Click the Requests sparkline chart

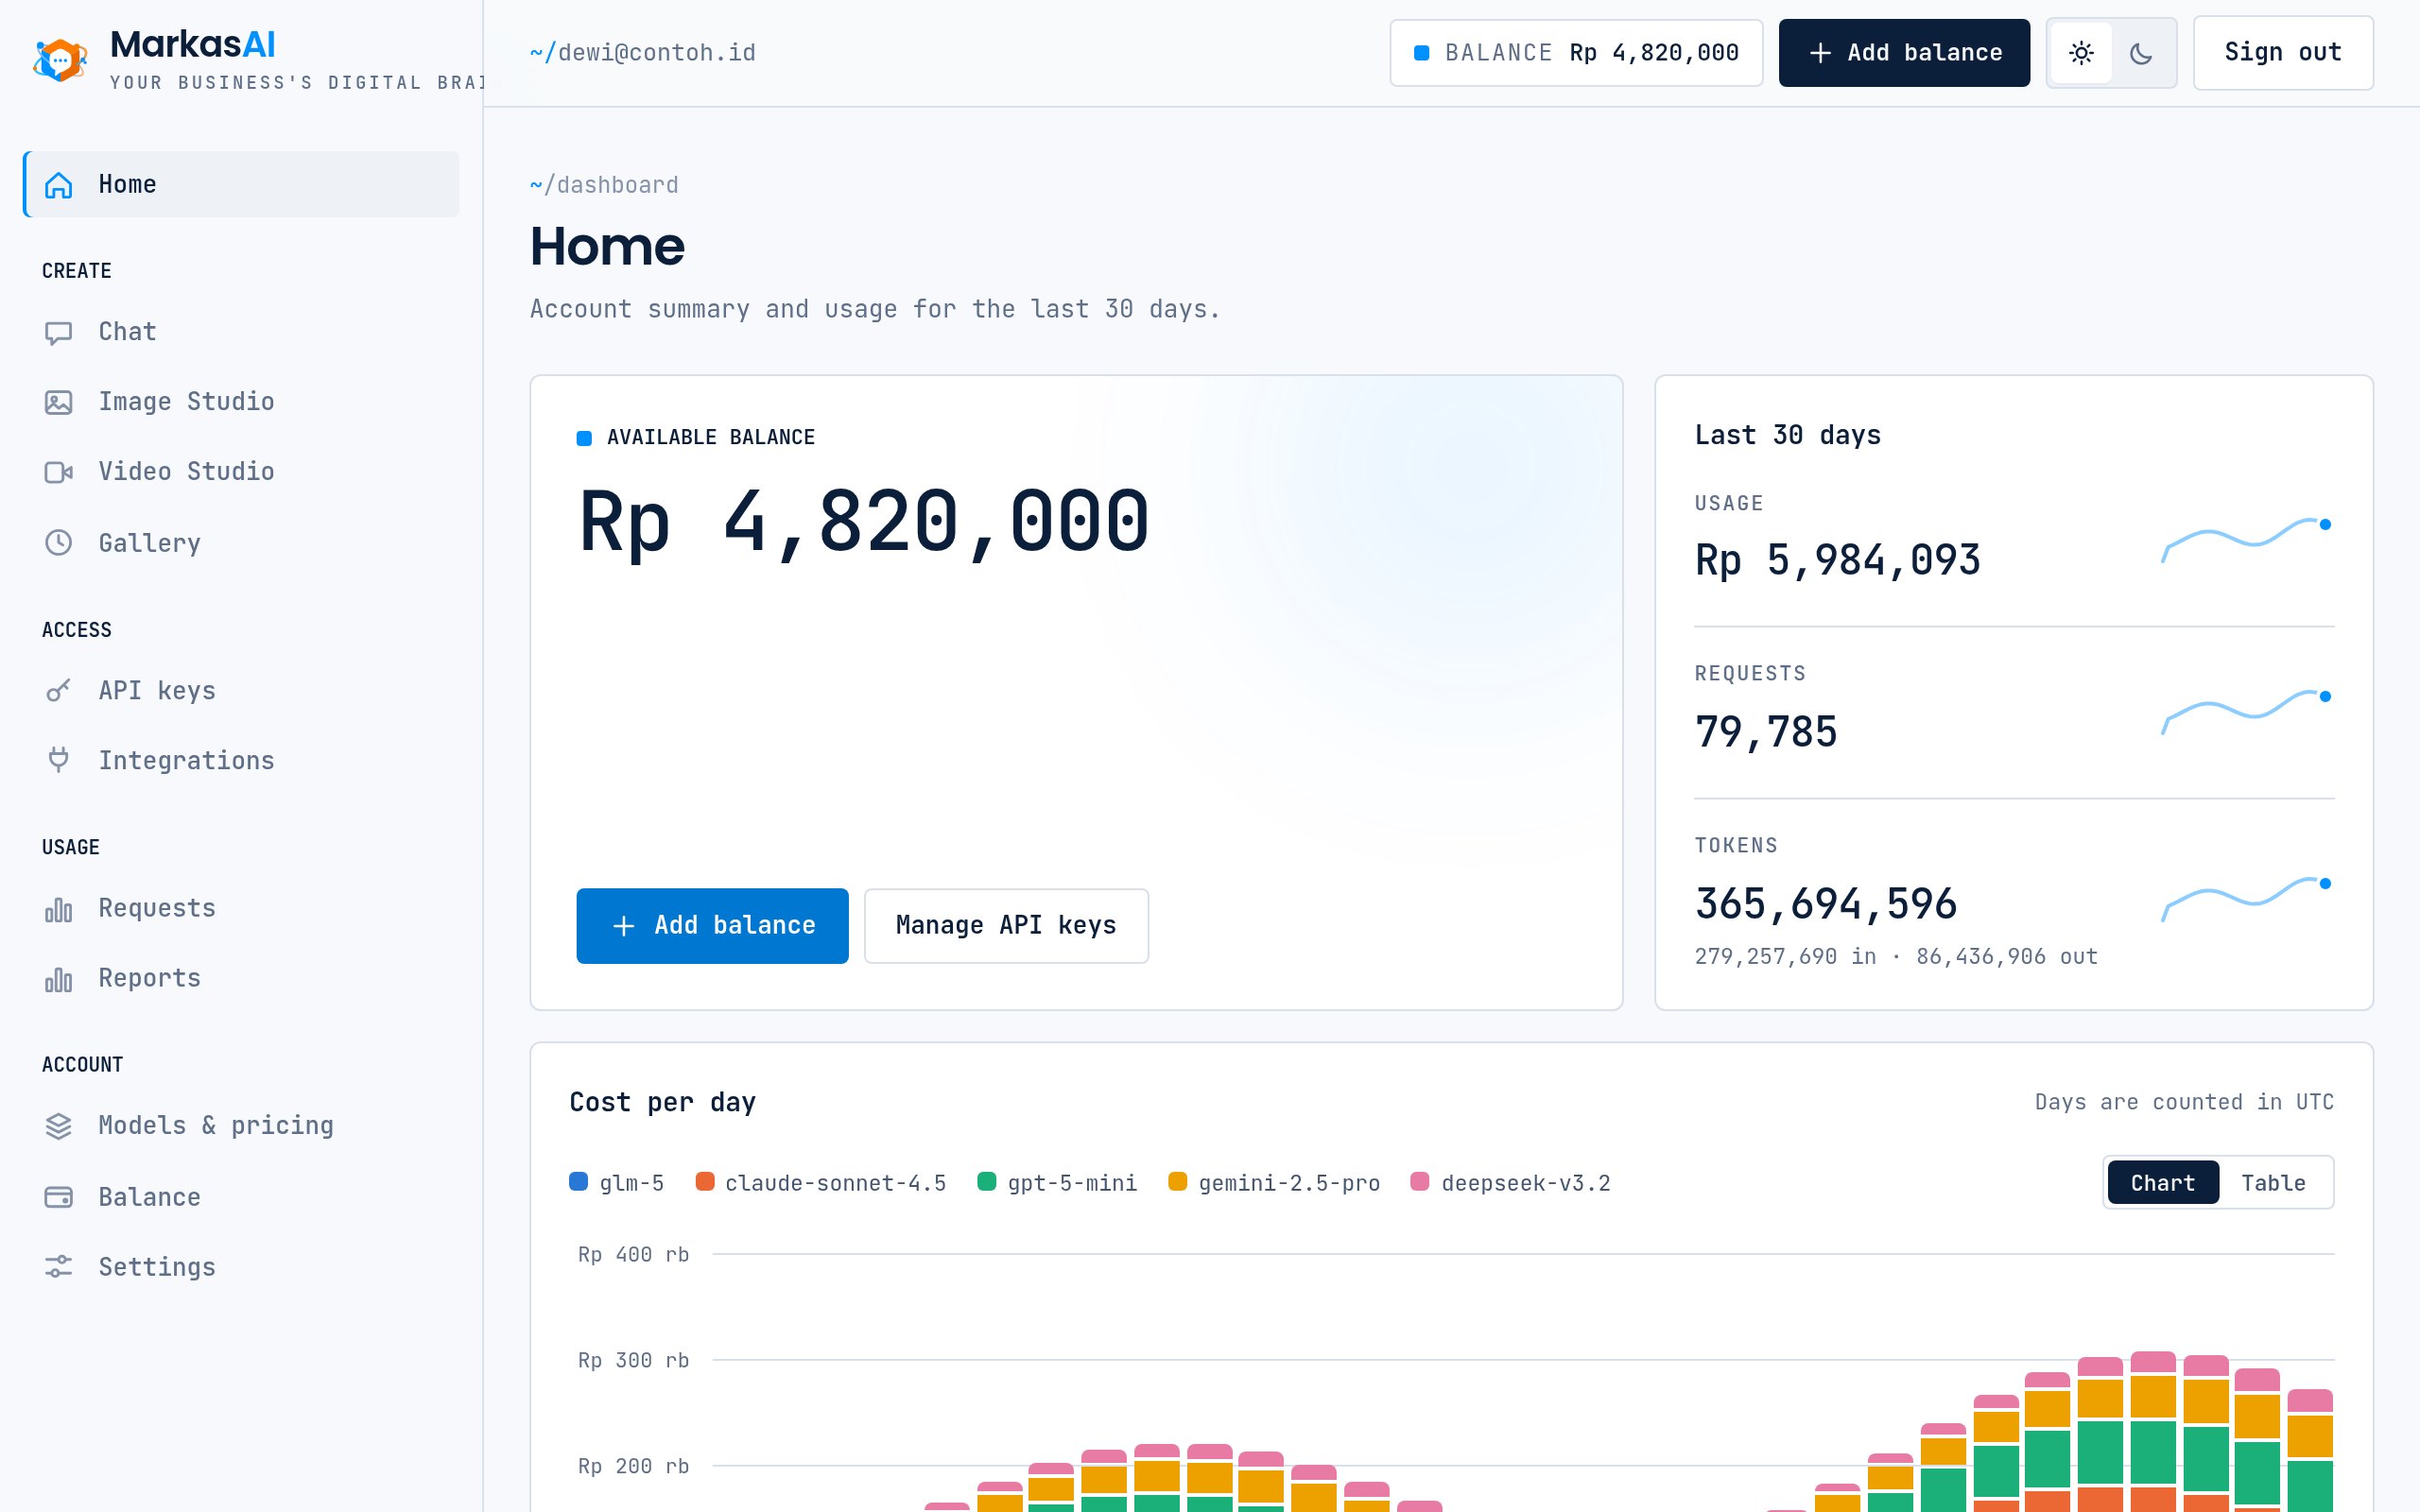click(2247, 713)
